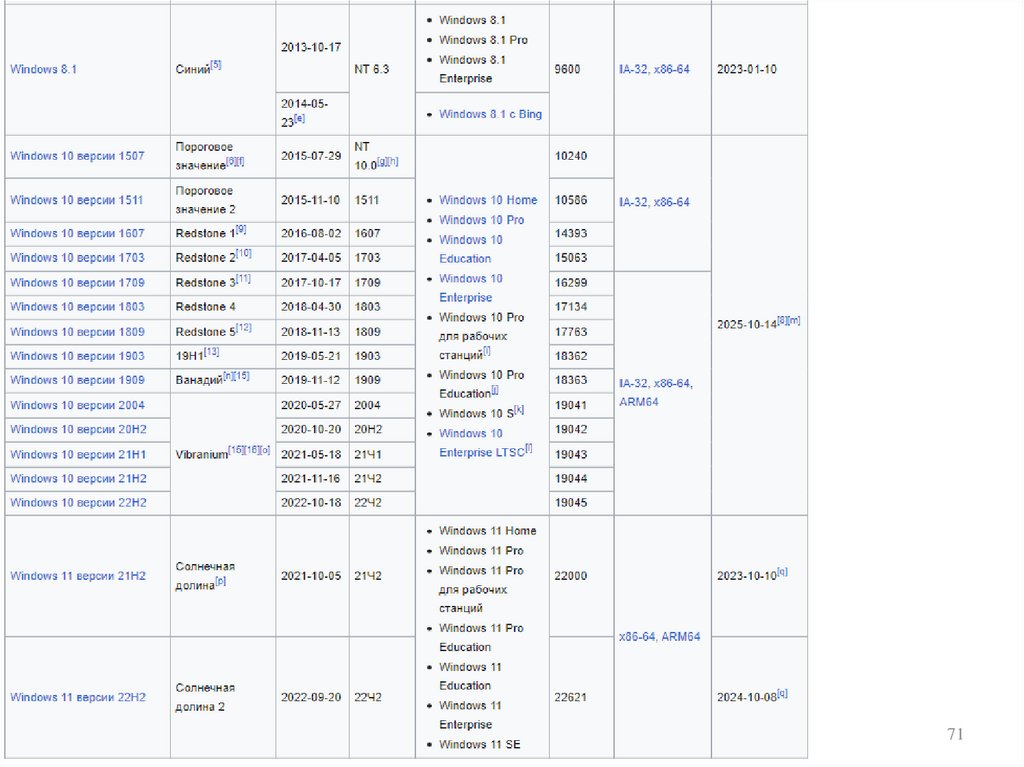Click build number 17134
Screen dimensions: 1024x767
(x=571, y=306)
